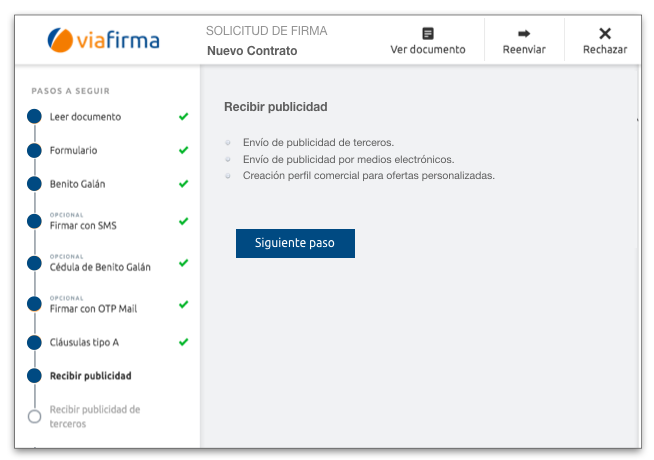
Task: Select the Recibir publicidad step
Action: [x=91, y=376]
